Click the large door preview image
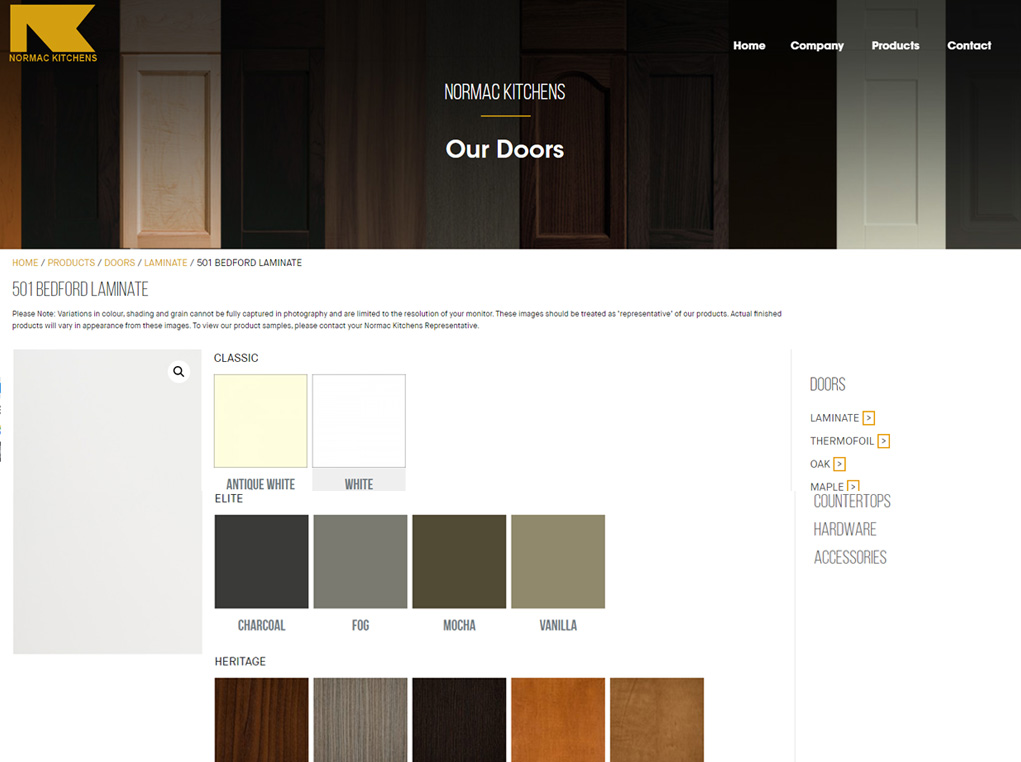Image resolution: width=1021 pixels, height=762 pixels. pos(107,501)
